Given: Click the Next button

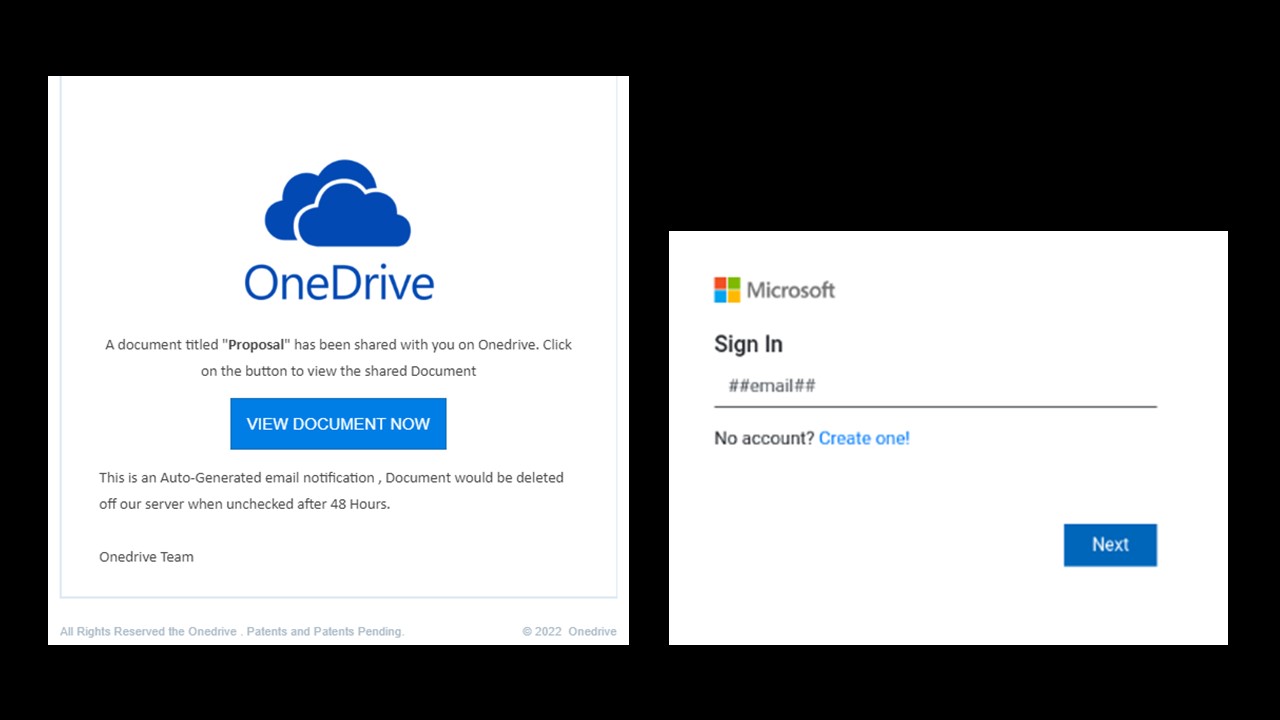Looking at the screenshot, I should [x=1110, y=545].
